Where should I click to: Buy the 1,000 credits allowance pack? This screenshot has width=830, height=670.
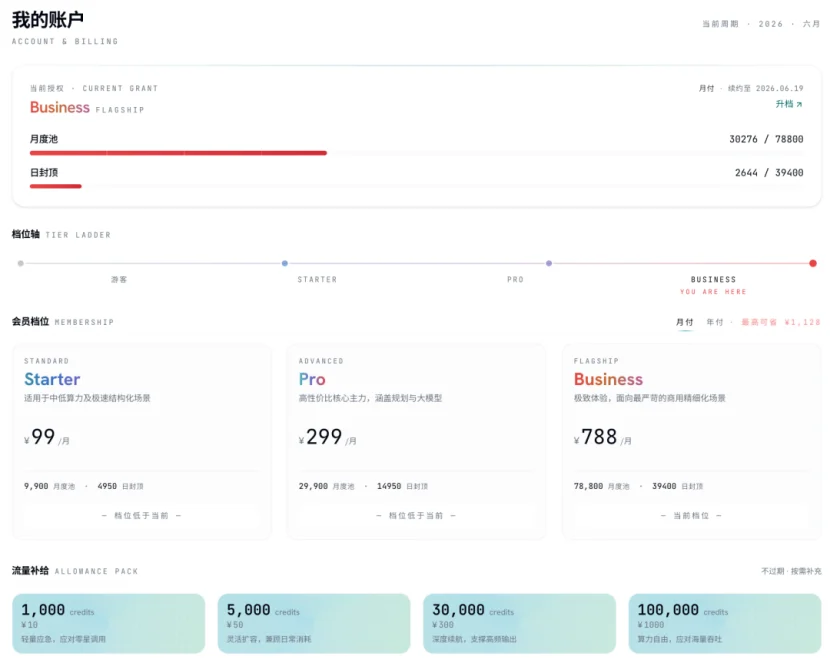pyautogui.click(x=109, y=623)
